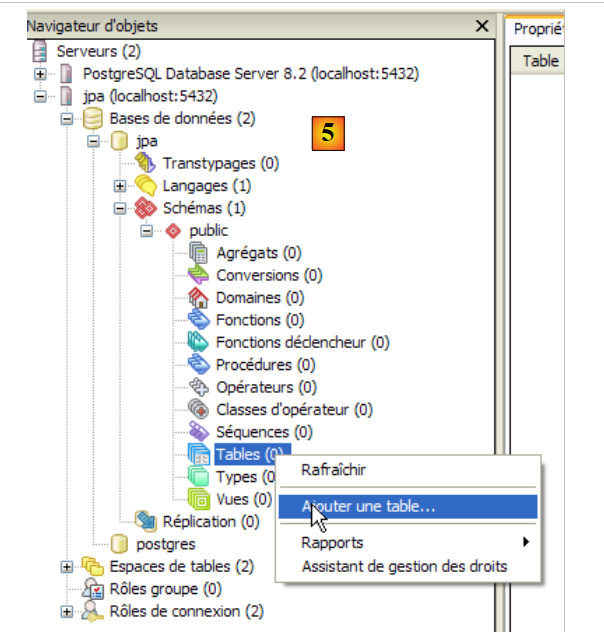
Task: Open the Rapports submenu
Action: (332, 543)
